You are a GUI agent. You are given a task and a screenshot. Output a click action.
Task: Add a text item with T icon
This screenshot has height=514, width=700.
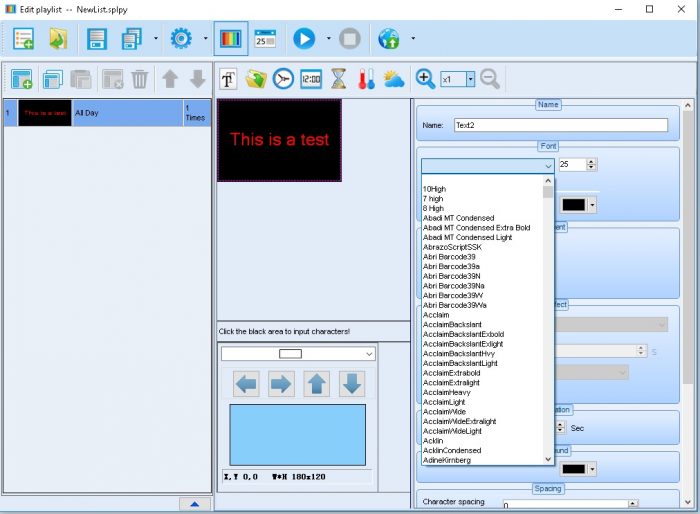click(229, 79)
